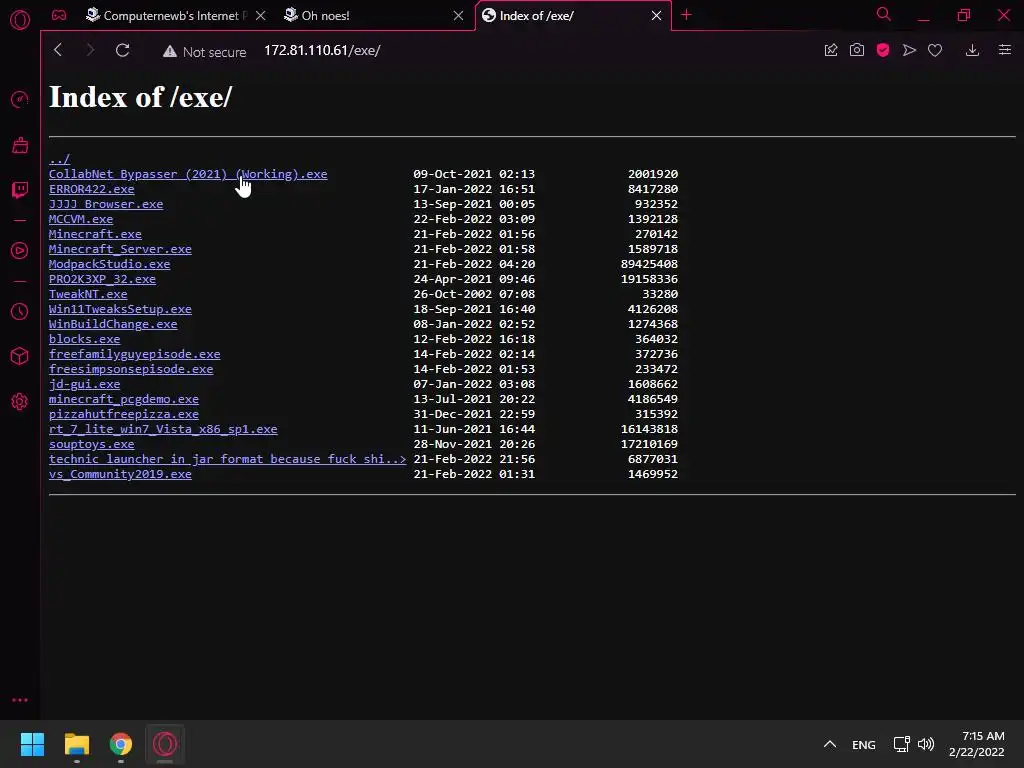
Task: Click PRO2K3XP_32.exe link
Action: point(103,279)
